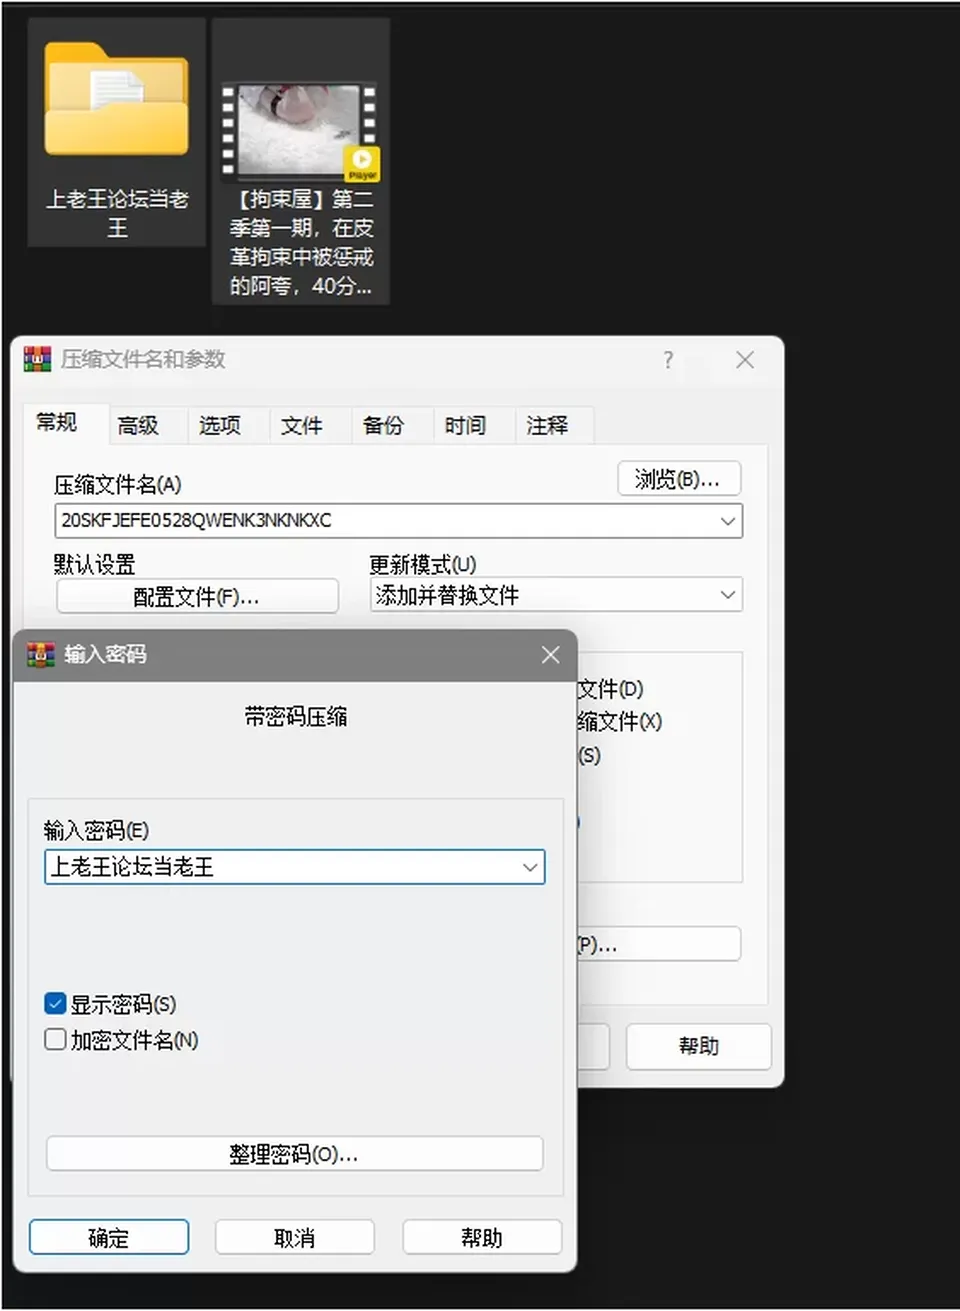Click the 输入密码(E) label
The width and height of the screenshot is (960, 1311).
[96, 830]
